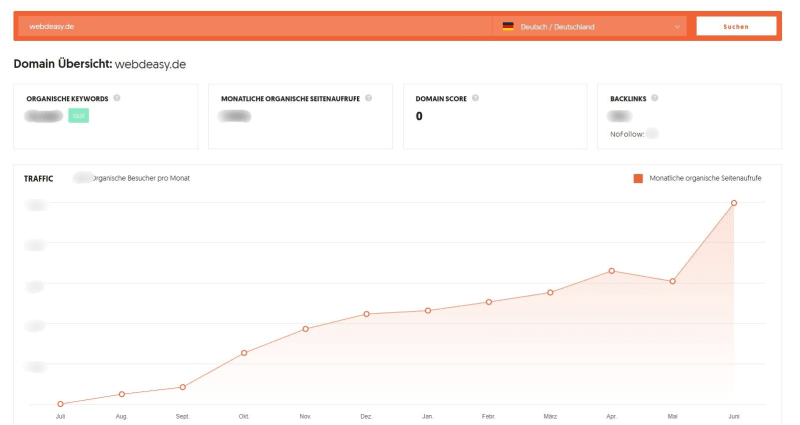Click the green GUT badge
Viewport: 800px width, 425px height.
(x=79, y=116)
